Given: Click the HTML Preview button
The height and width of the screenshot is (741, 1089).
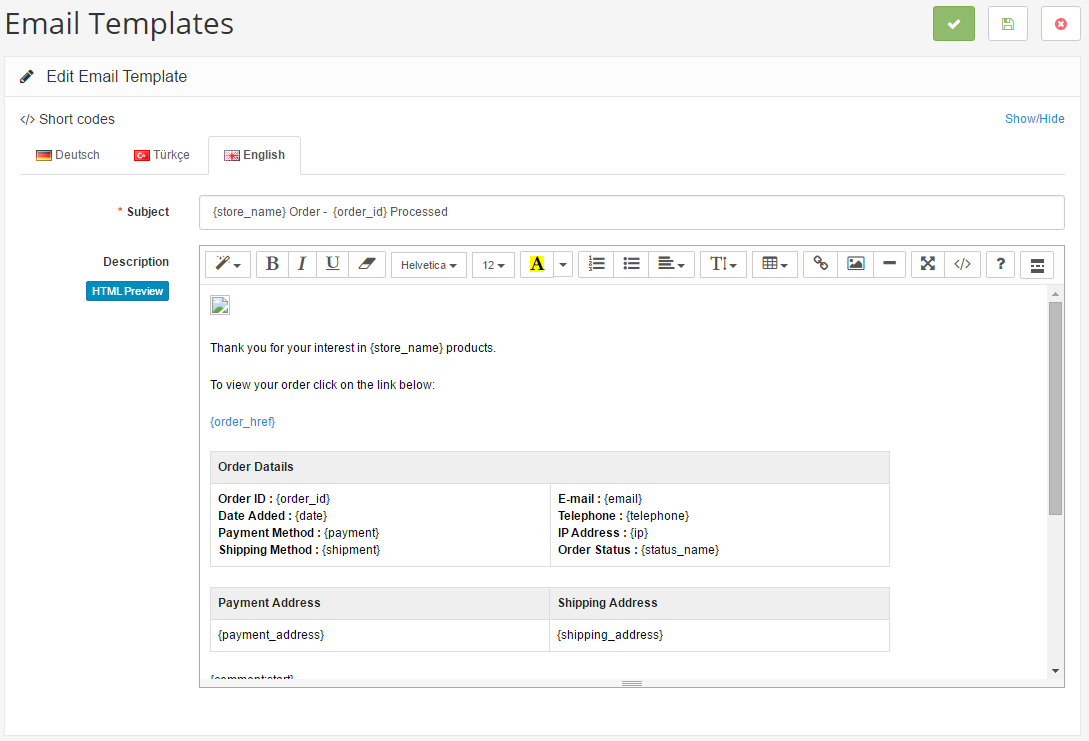Looking at the screenshot, I should [127, 291].
